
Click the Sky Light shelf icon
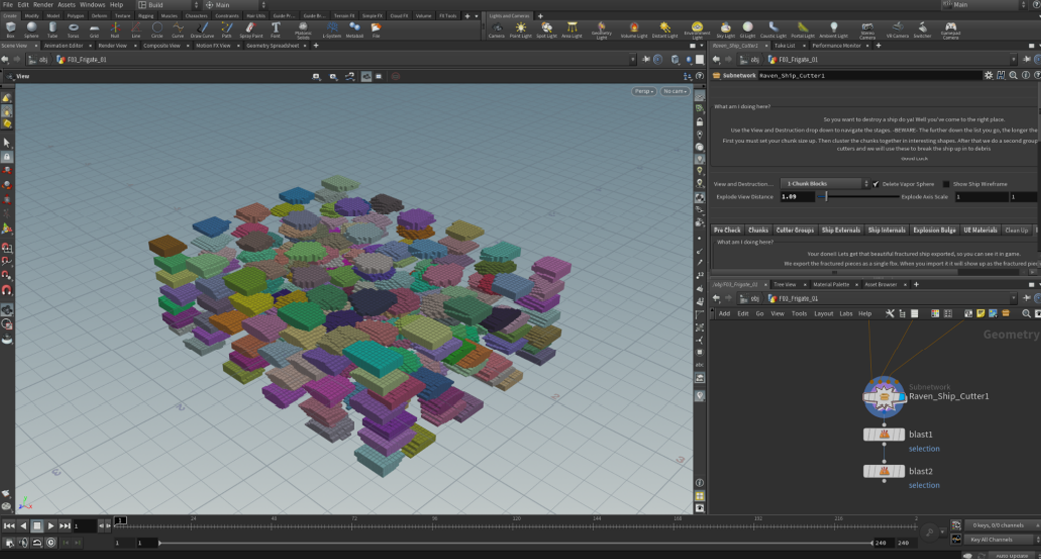(x=727, y=29)
